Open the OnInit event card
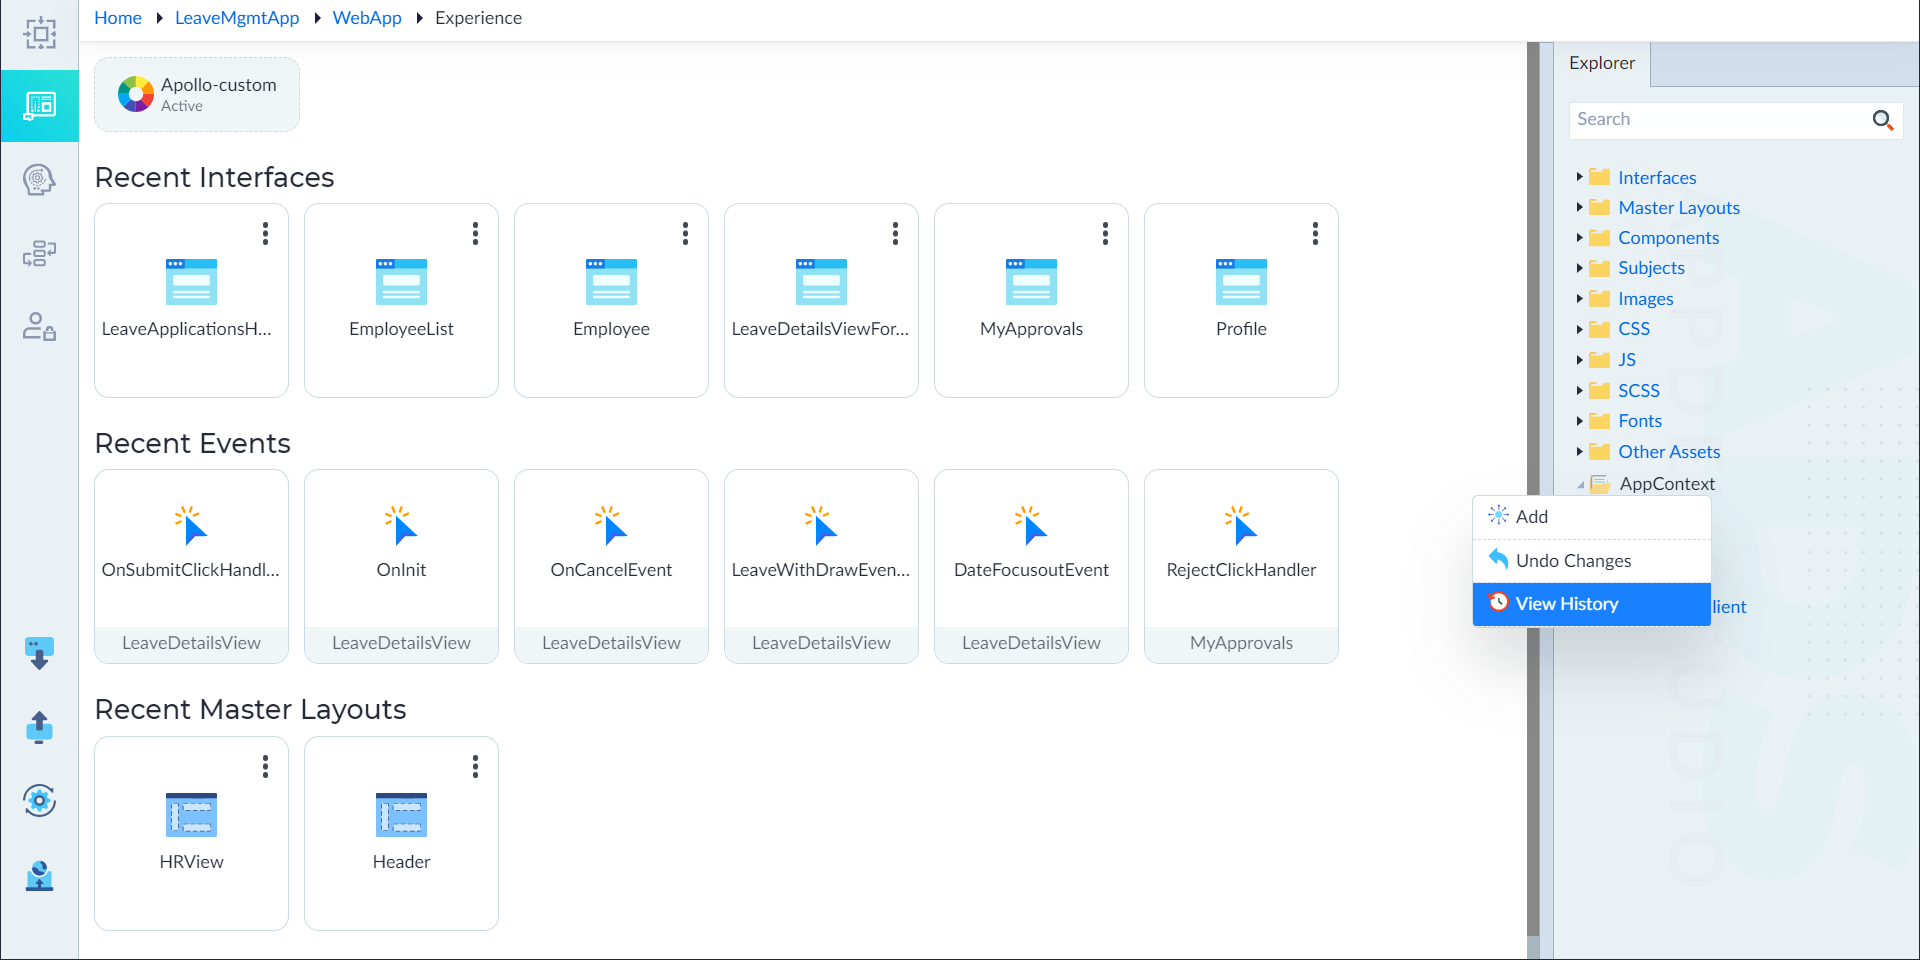Image resolution: width=1920 pixels, height=960 pixels. pos(401,566)
